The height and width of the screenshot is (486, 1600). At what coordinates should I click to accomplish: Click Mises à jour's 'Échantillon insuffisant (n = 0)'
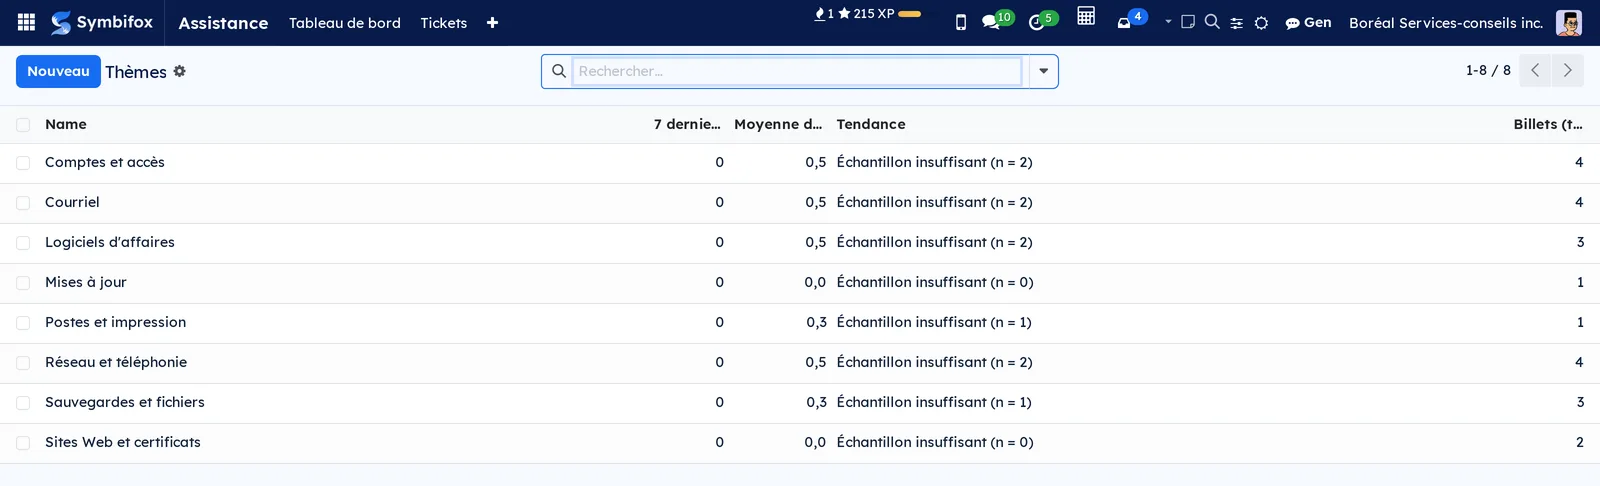click(935, 282)
